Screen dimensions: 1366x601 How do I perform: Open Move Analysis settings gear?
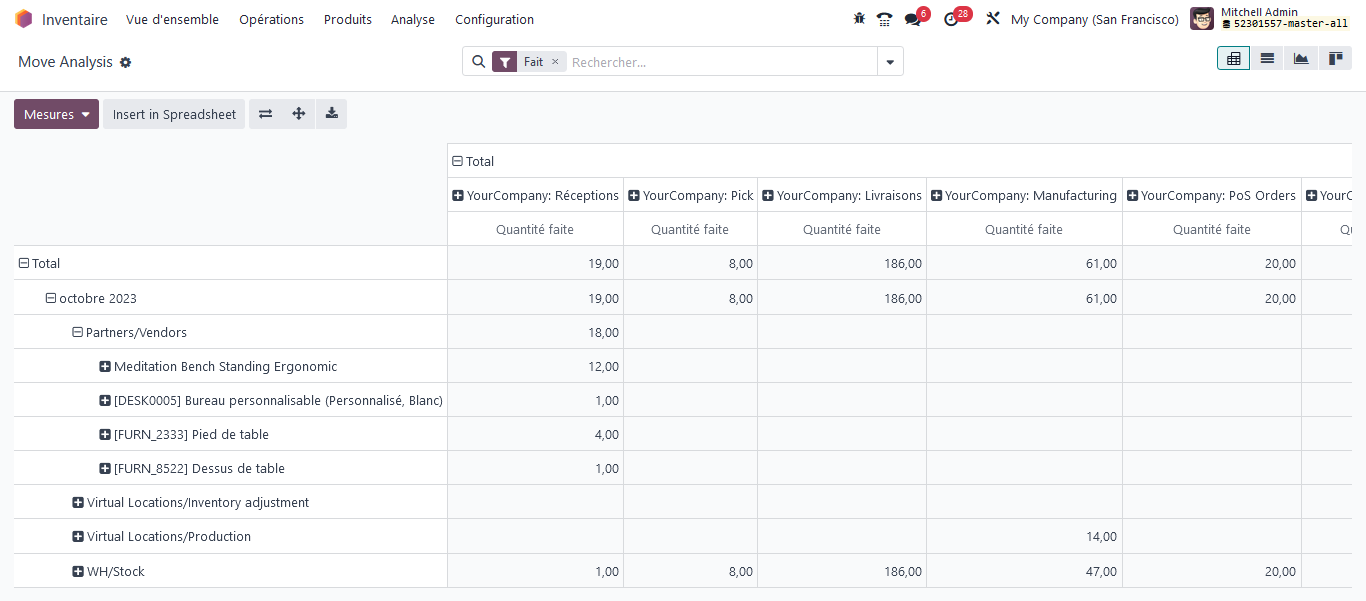click(x=126, y=62)
